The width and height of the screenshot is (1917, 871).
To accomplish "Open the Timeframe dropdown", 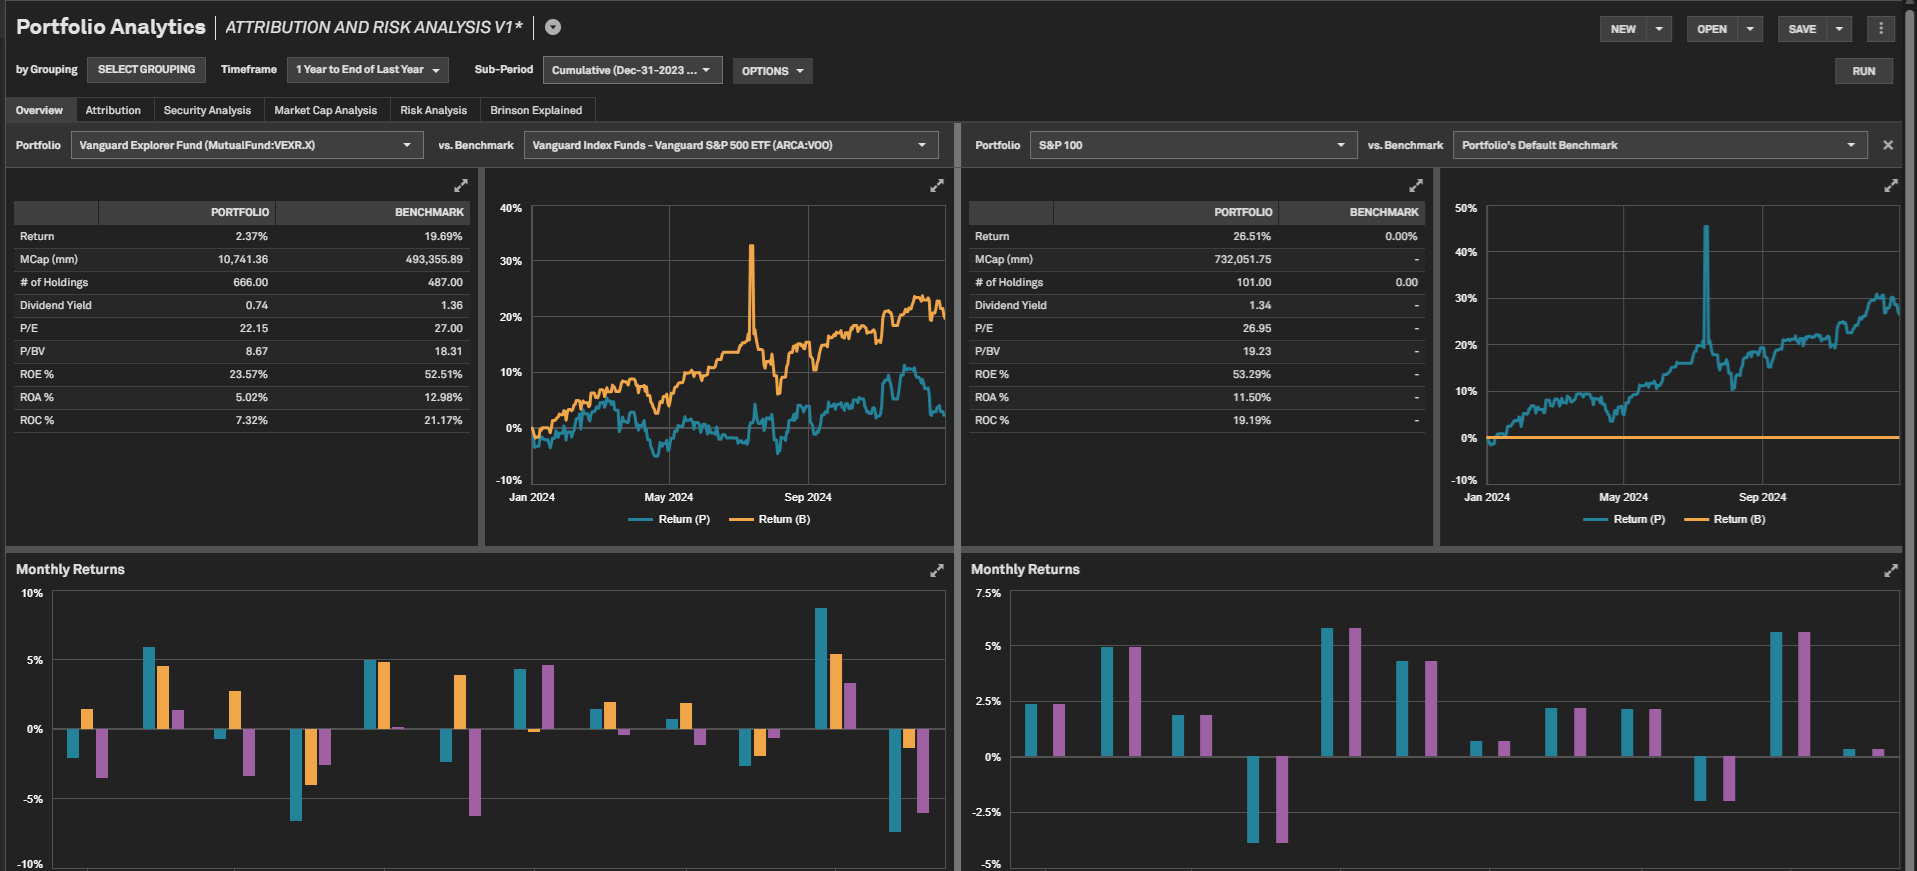I will 367,70.
